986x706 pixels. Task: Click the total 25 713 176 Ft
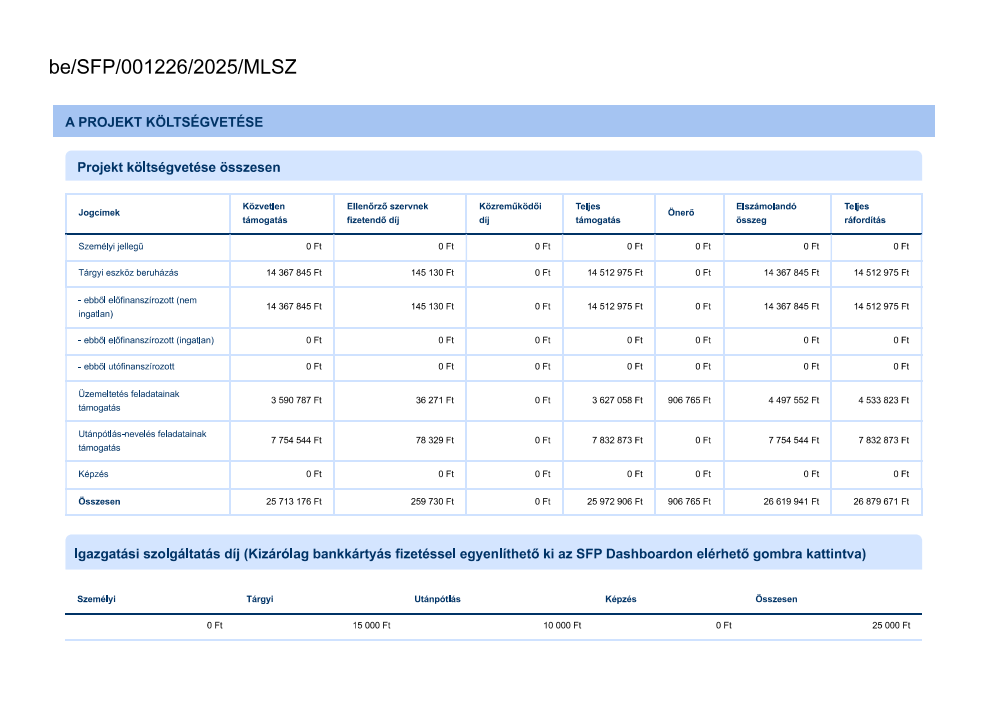(x=294, y=502)
